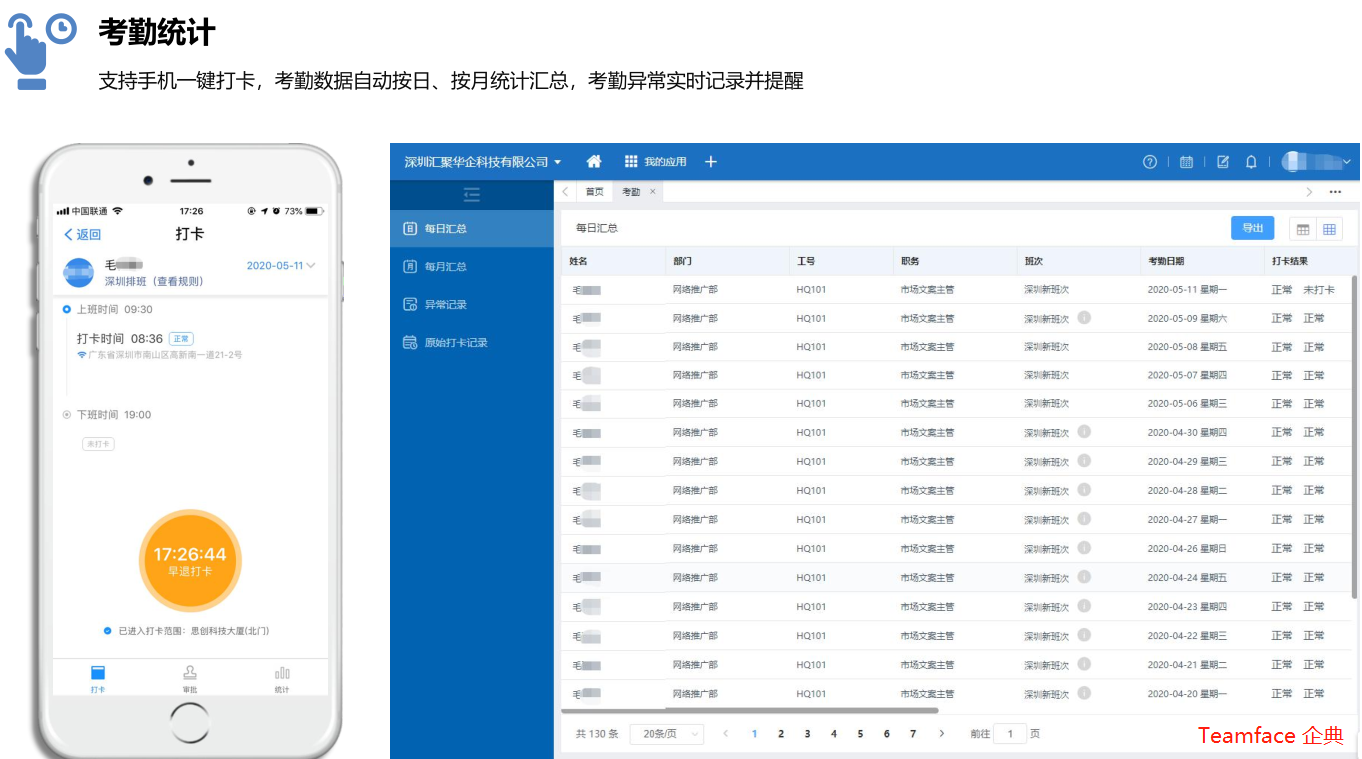Switch table to compact grid view icon
The height and width of the screenshot is (759, 1362).
tap(1303, 228)
